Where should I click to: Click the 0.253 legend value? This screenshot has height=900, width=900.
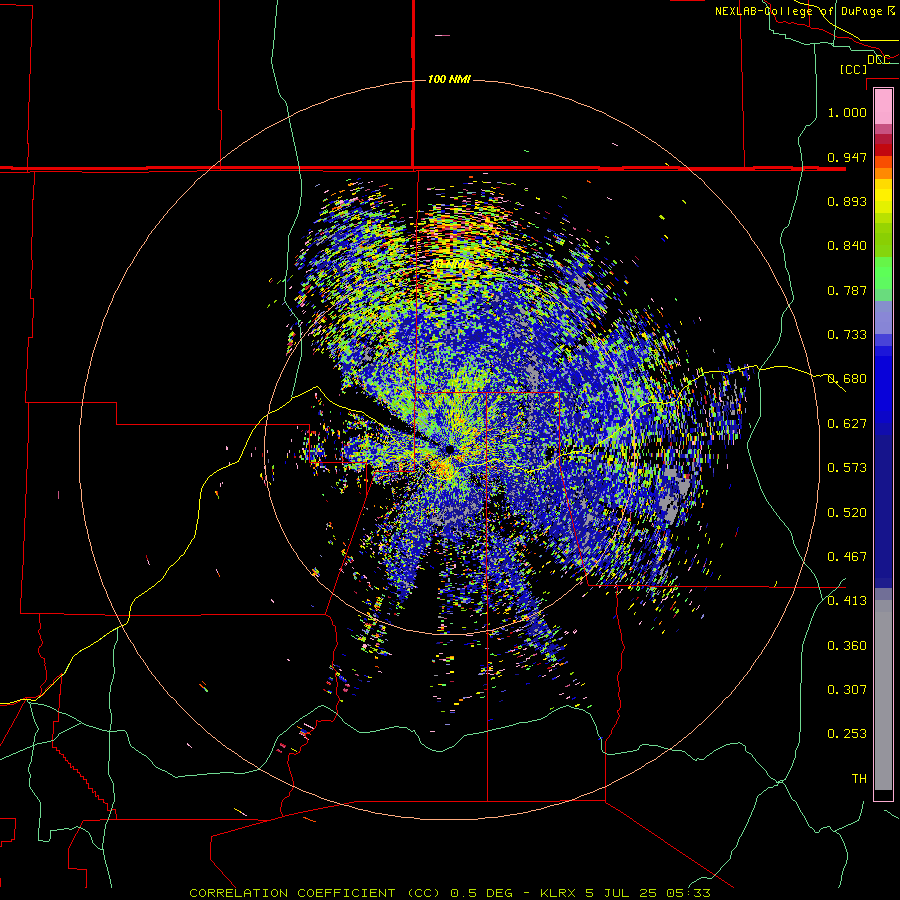(847, 734)
